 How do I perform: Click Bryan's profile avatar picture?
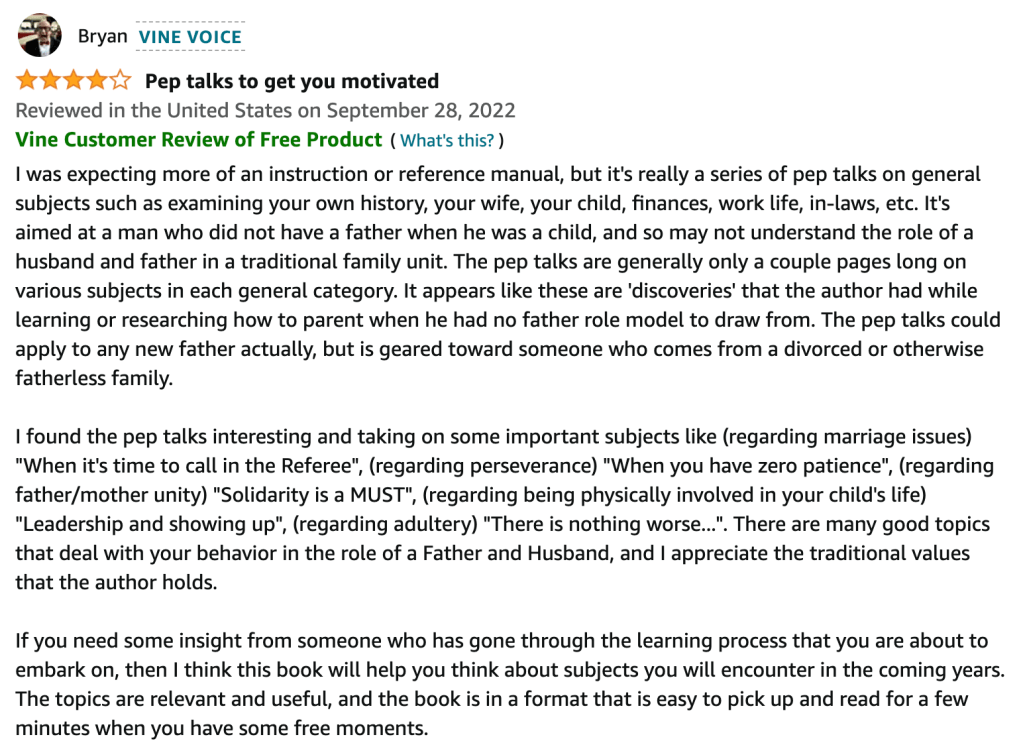coord(39,36)
